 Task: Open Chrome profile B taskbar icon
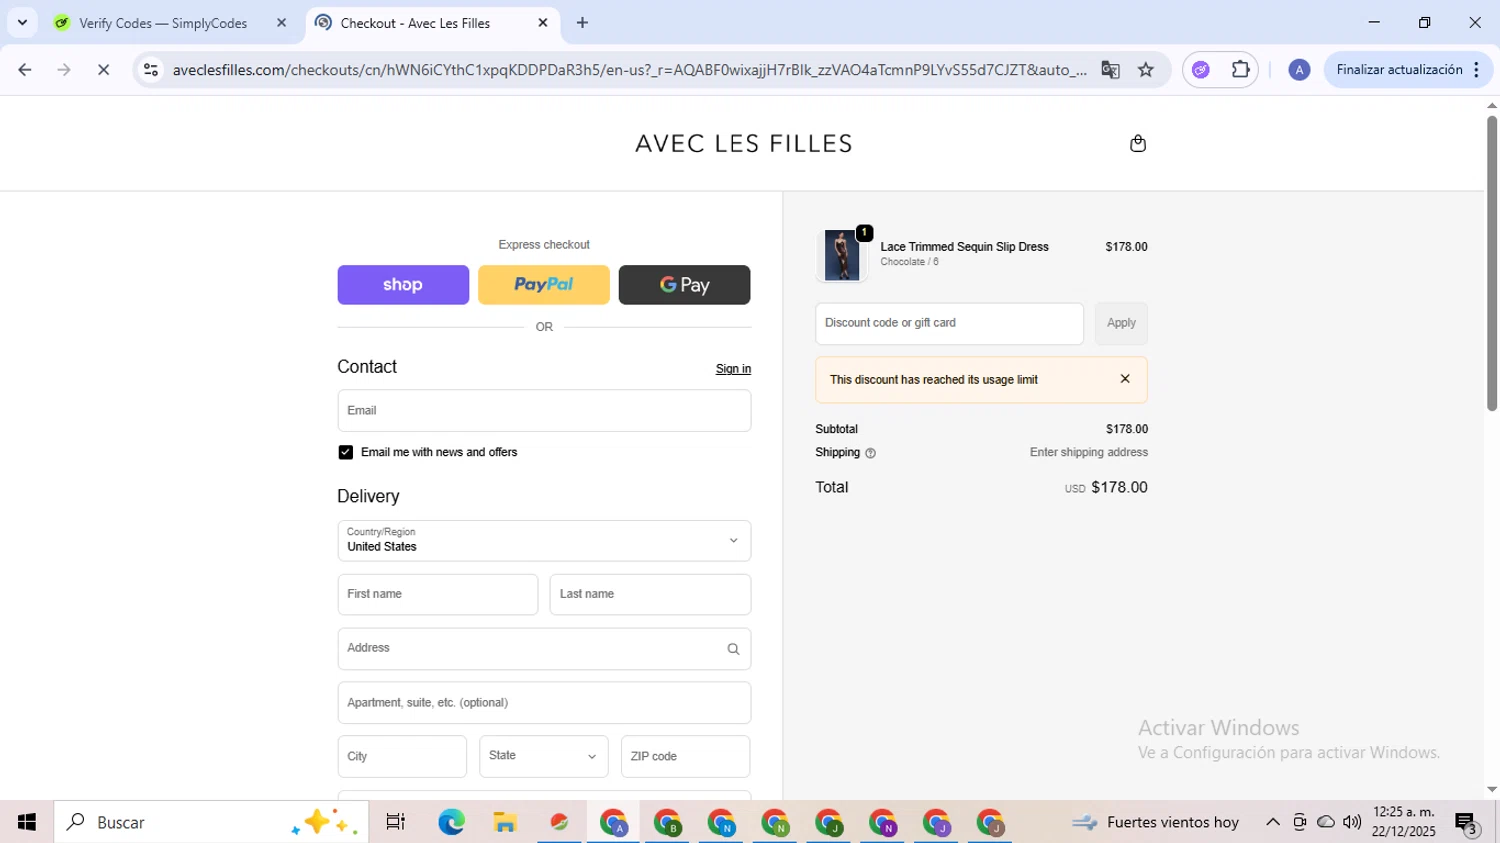(668, 822)
